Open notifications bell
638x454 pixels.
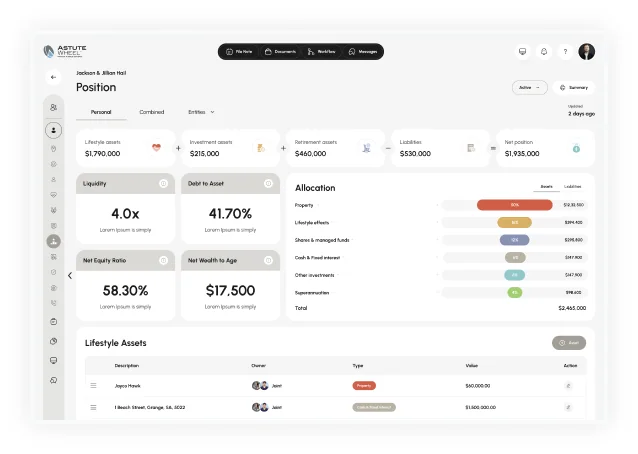pyautogui.click(x=544, y=52)
